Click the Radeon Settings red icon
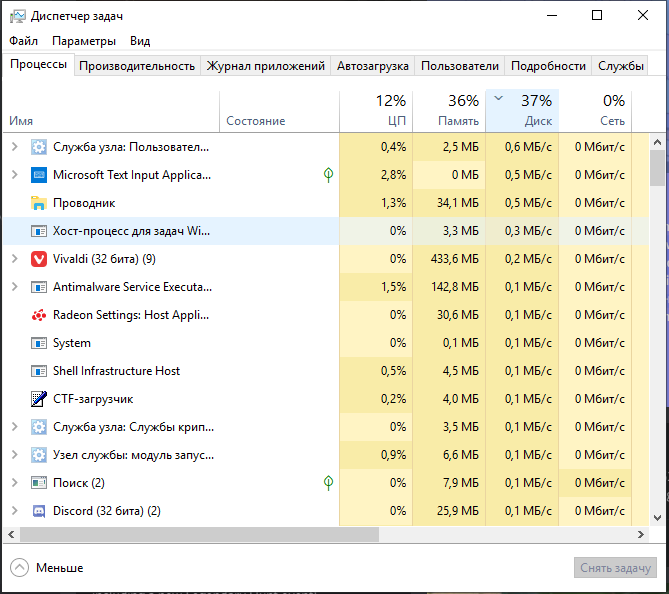669x594 pixels. coord(39,315)
